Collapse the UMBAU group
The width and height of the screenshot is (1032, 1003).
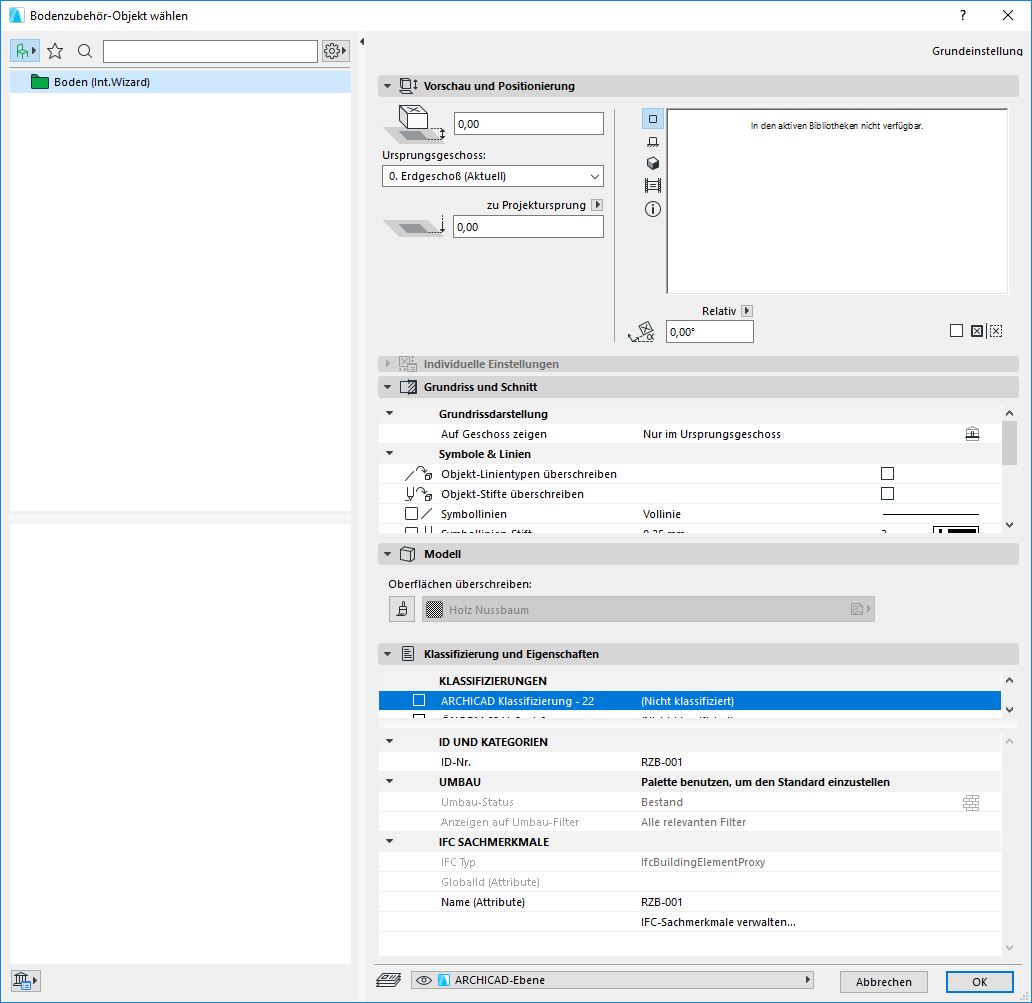point(390,781)
